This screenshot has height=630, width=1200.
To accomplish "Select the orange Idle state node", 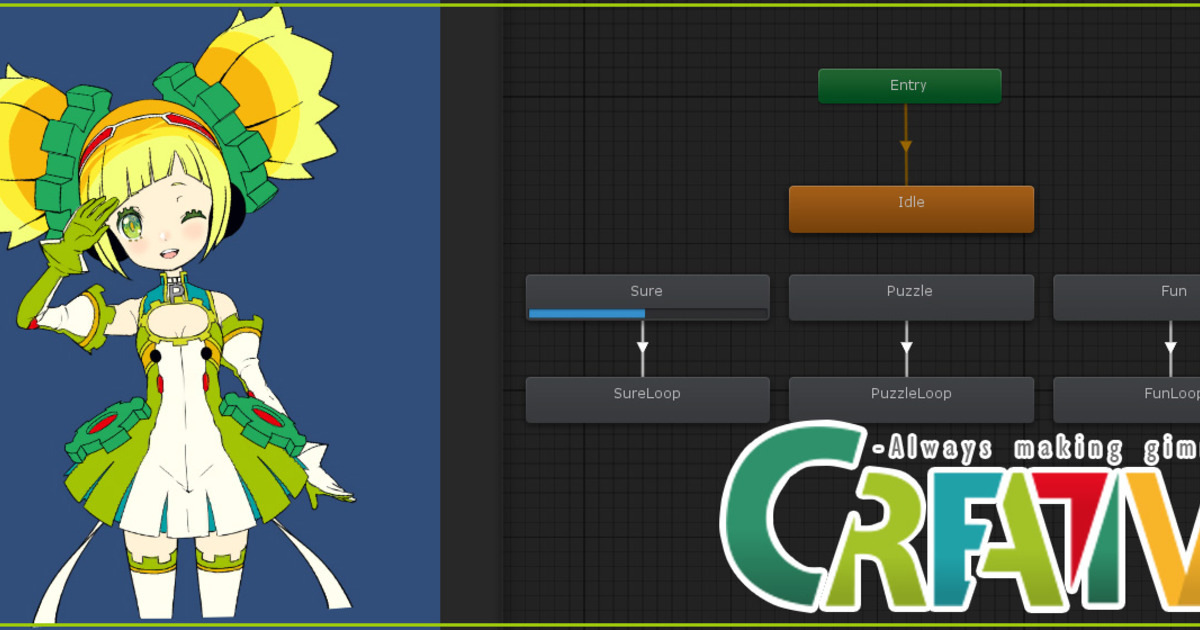I will click(x=911, y=209).
